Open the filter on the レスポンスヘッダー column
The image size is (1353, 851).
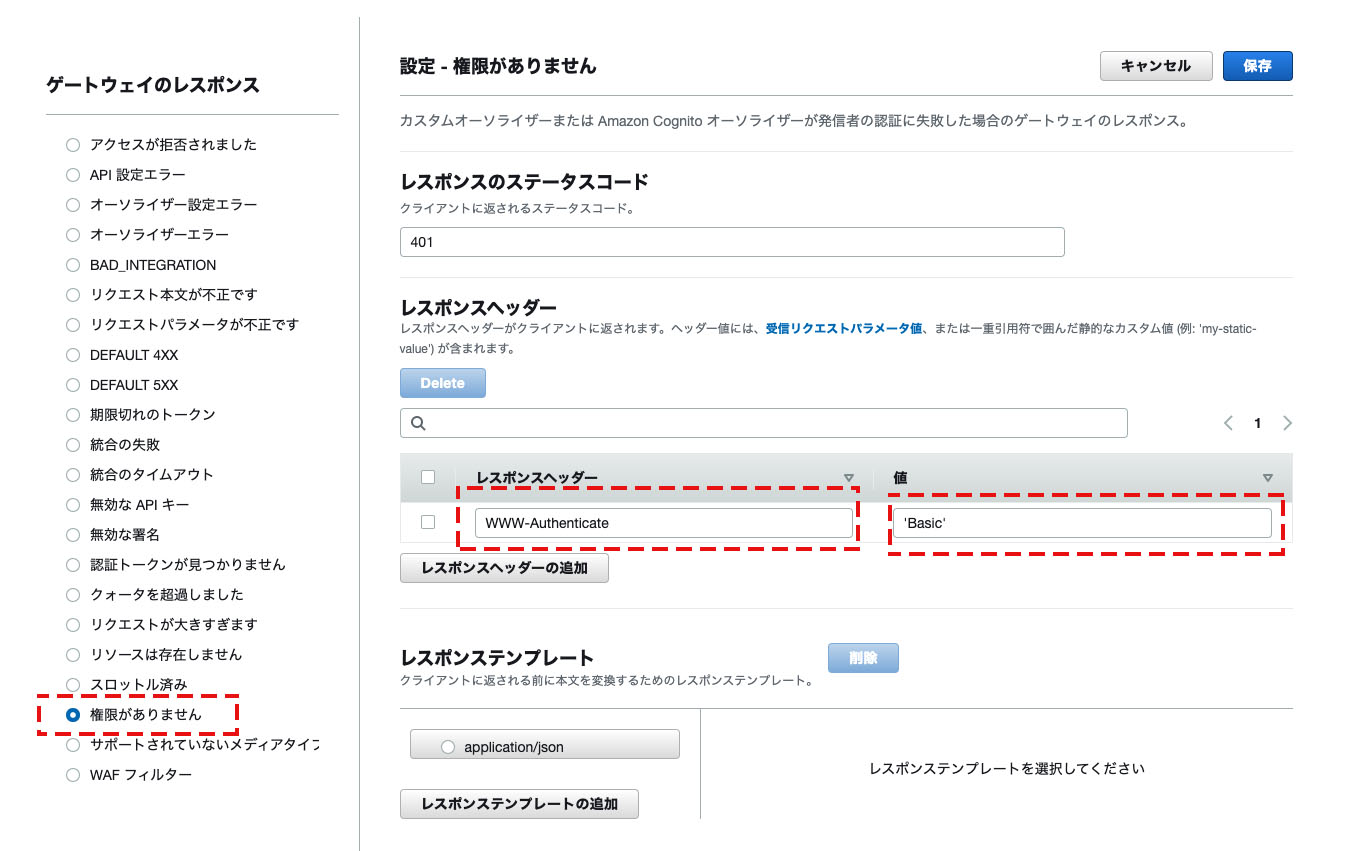(848, 477)
